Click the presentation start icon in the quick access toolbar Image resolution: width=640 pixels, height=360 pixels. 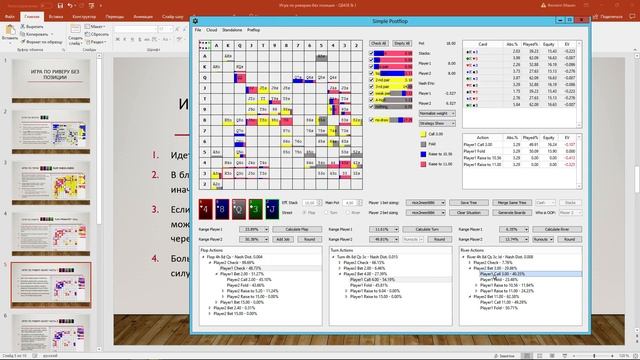(91, 5)
